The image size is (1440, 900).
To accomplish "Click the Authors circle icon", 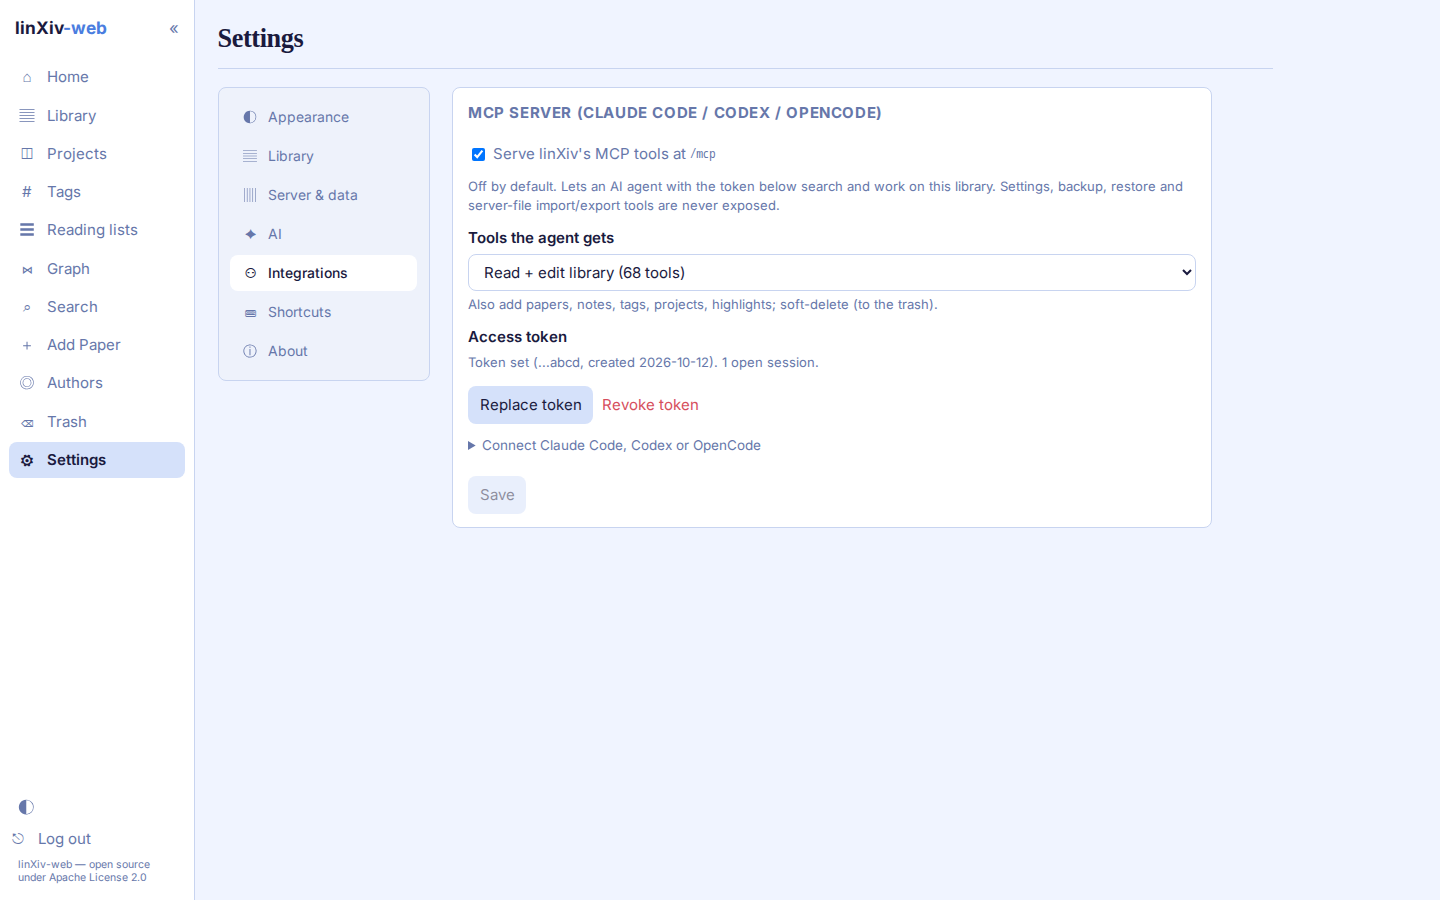I will [27, 383].
